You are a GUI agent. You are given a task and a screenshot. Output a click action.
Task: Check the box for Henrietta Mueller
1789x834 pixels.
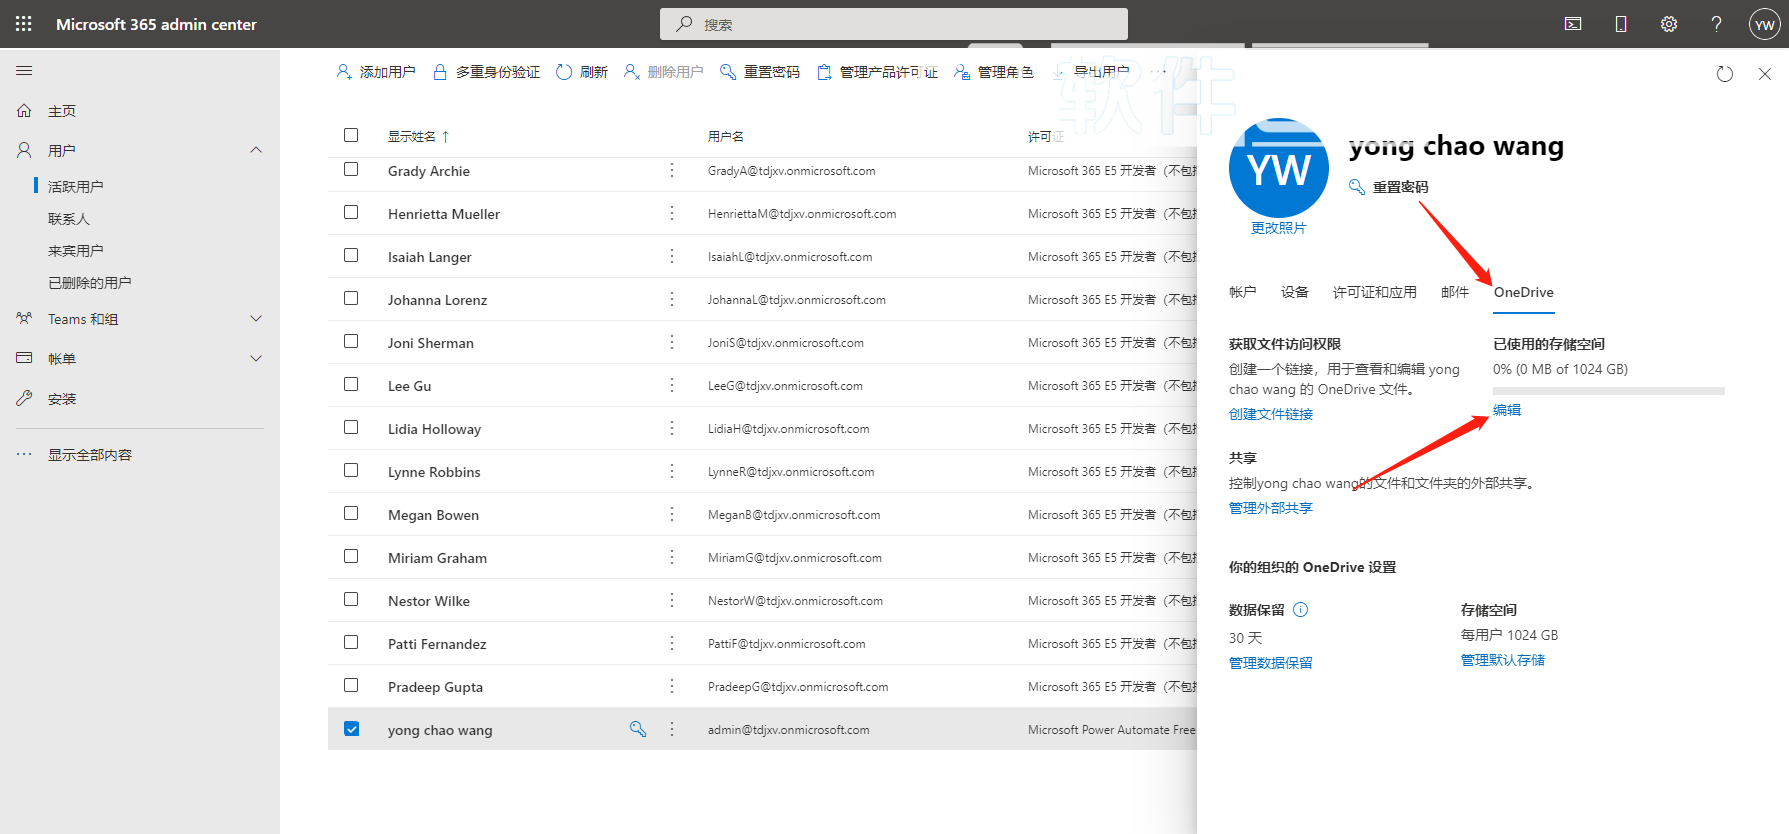point(351,212)
